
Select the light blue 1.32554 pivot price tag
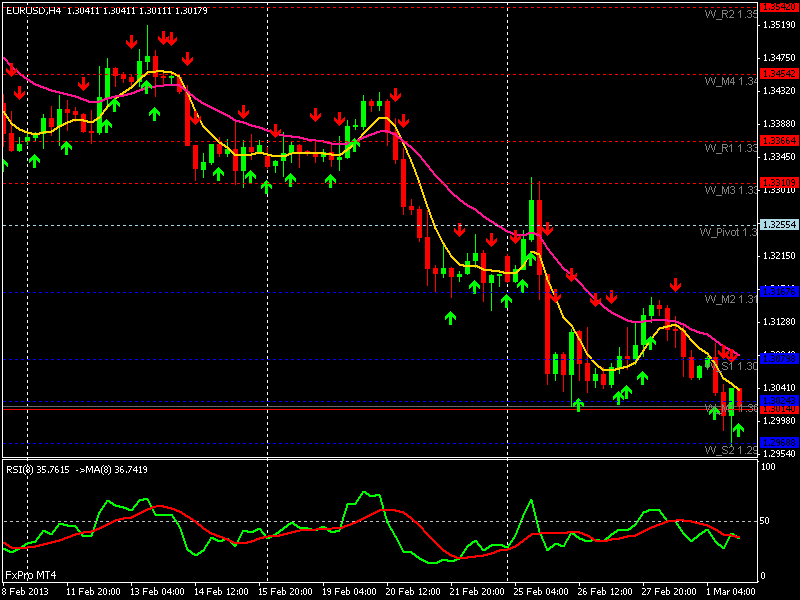tap(779, 224)
